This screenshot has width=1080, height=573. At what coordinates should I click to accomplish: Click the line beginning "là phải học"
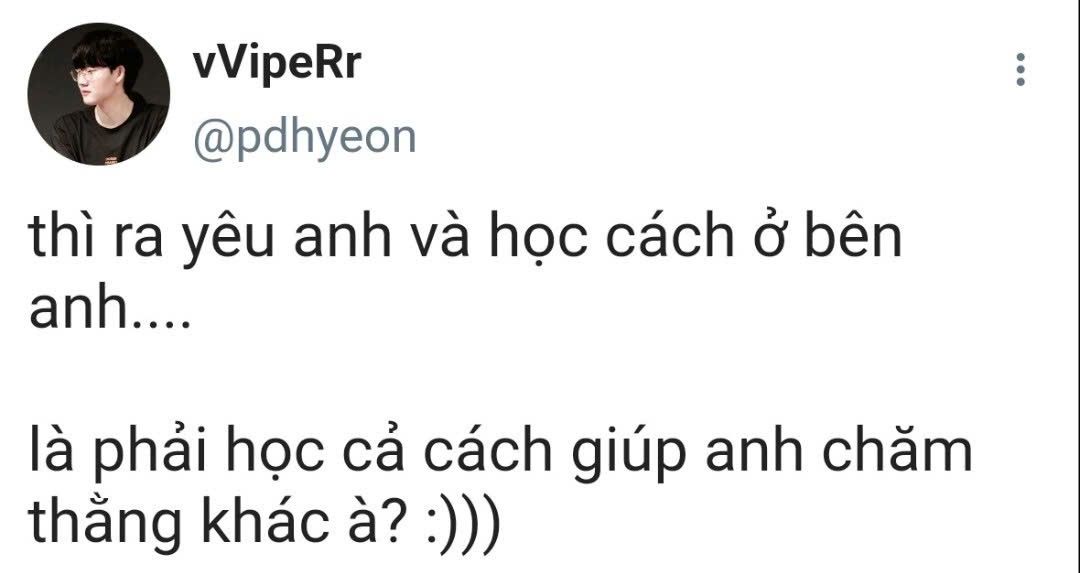[500, 455]
